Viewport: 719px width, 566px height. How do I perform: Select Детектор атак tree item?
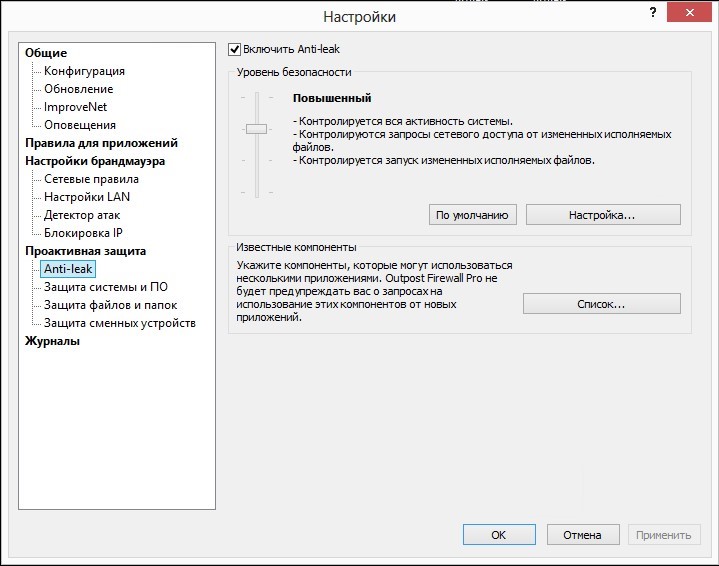(82, 215)
